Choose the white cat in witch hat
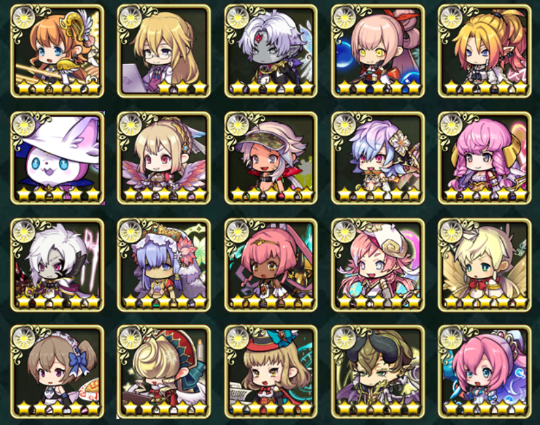The width and height of the screenshot is (540, 425). click(x=57, y=158)
